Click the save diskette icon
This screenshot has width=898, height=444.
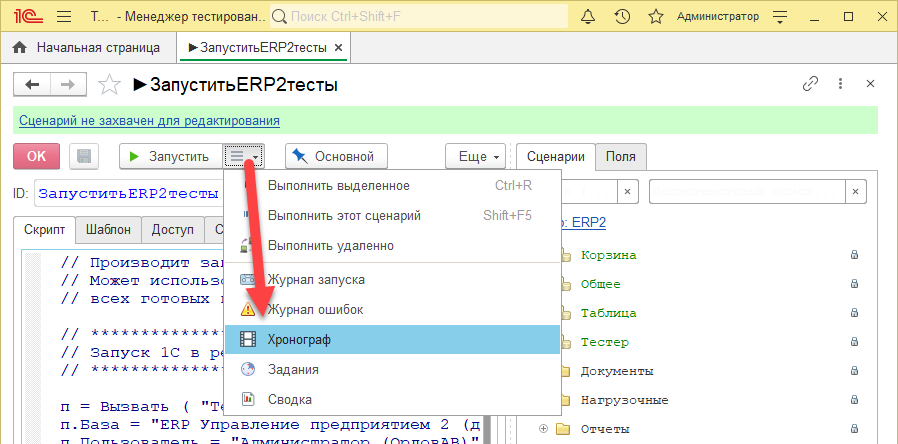[x=84, y=156]
